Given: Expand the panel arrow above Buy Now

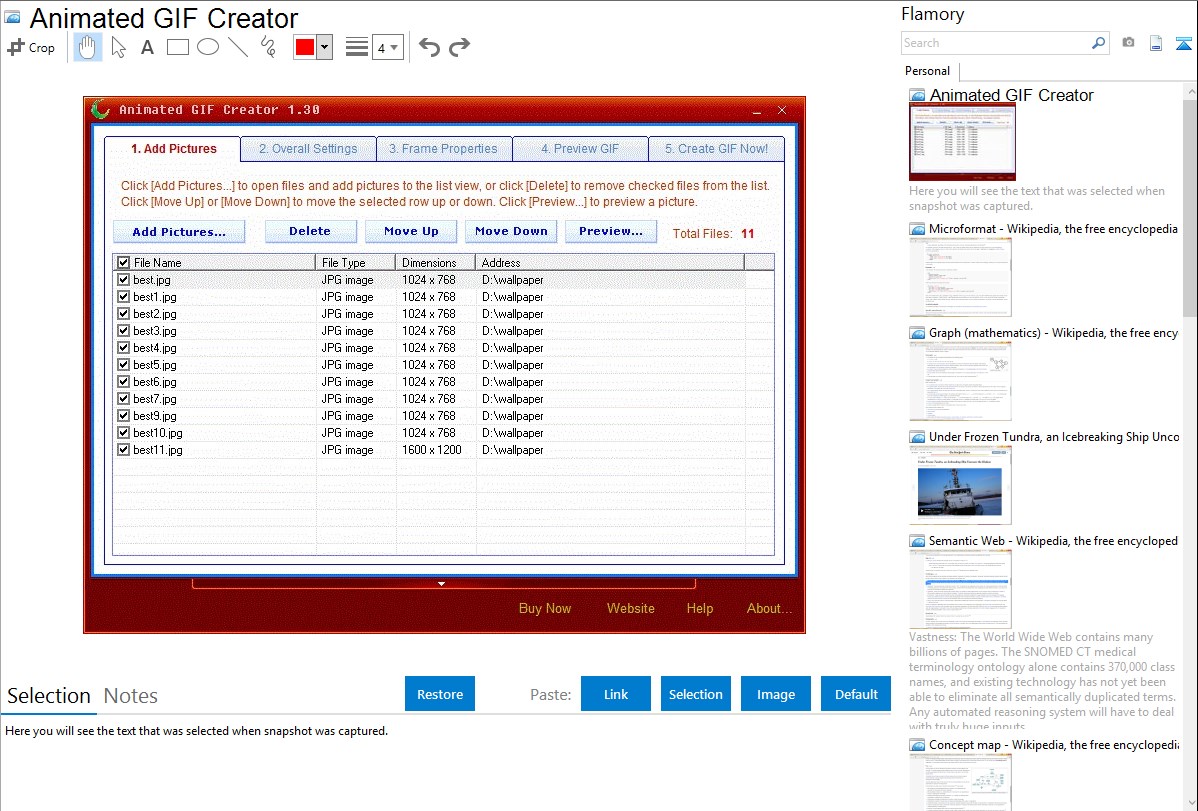Looking at the screenshot, I should click(x=441, y=584).
